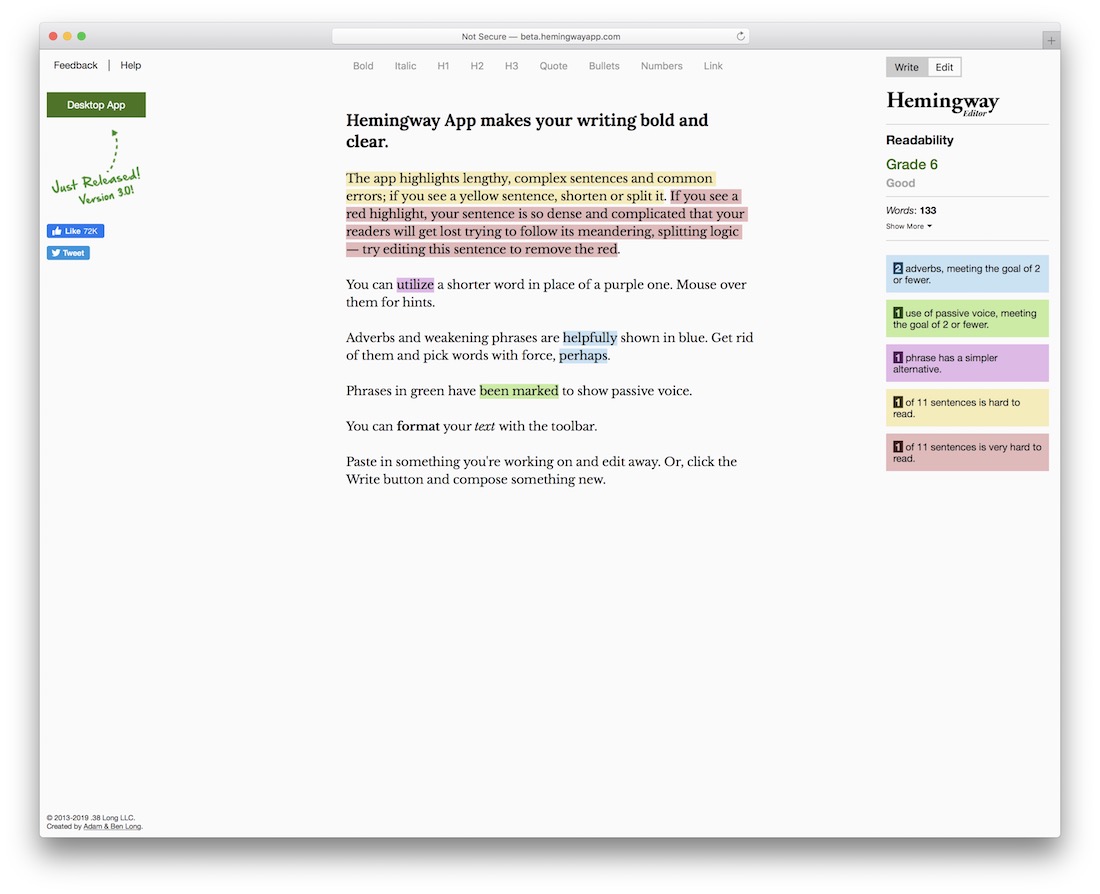Click the yellow highlighted sentence
Image resolution: width=1100 pixels, height=894 pixels.
click(530, 187)
